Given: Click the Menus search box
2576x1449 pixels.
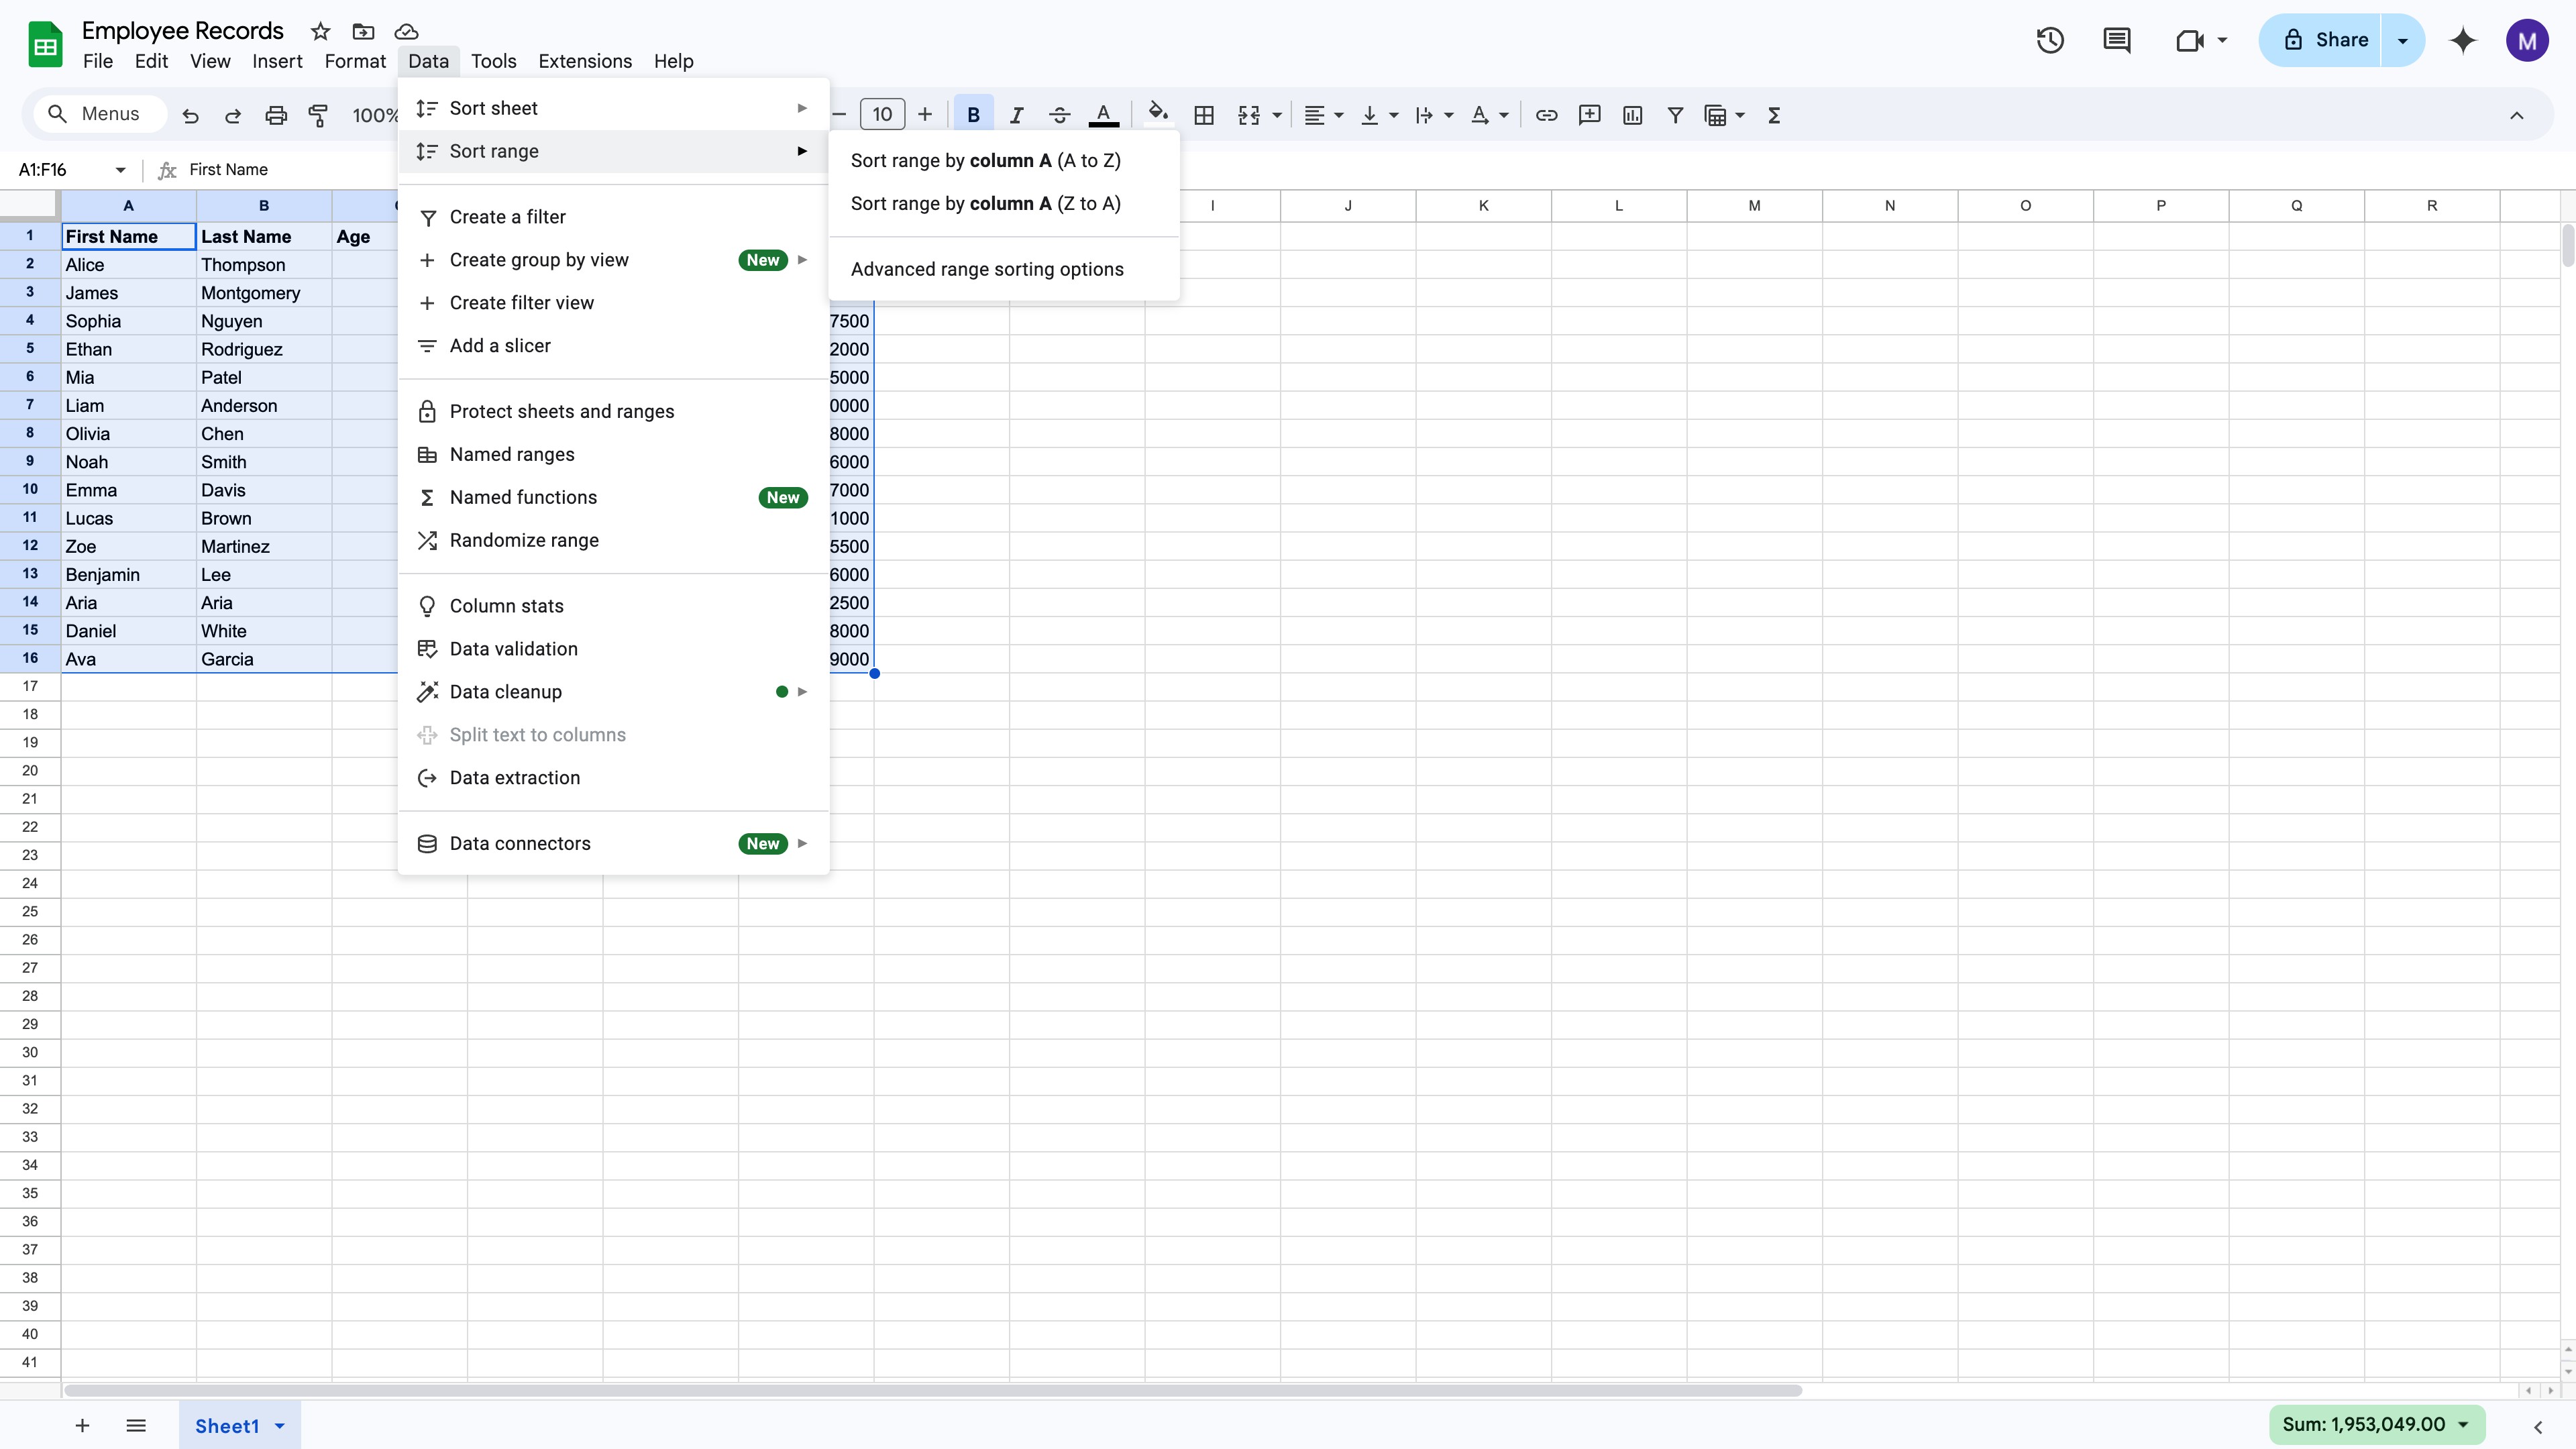Looking at the screenshot, I should [100, 114].
